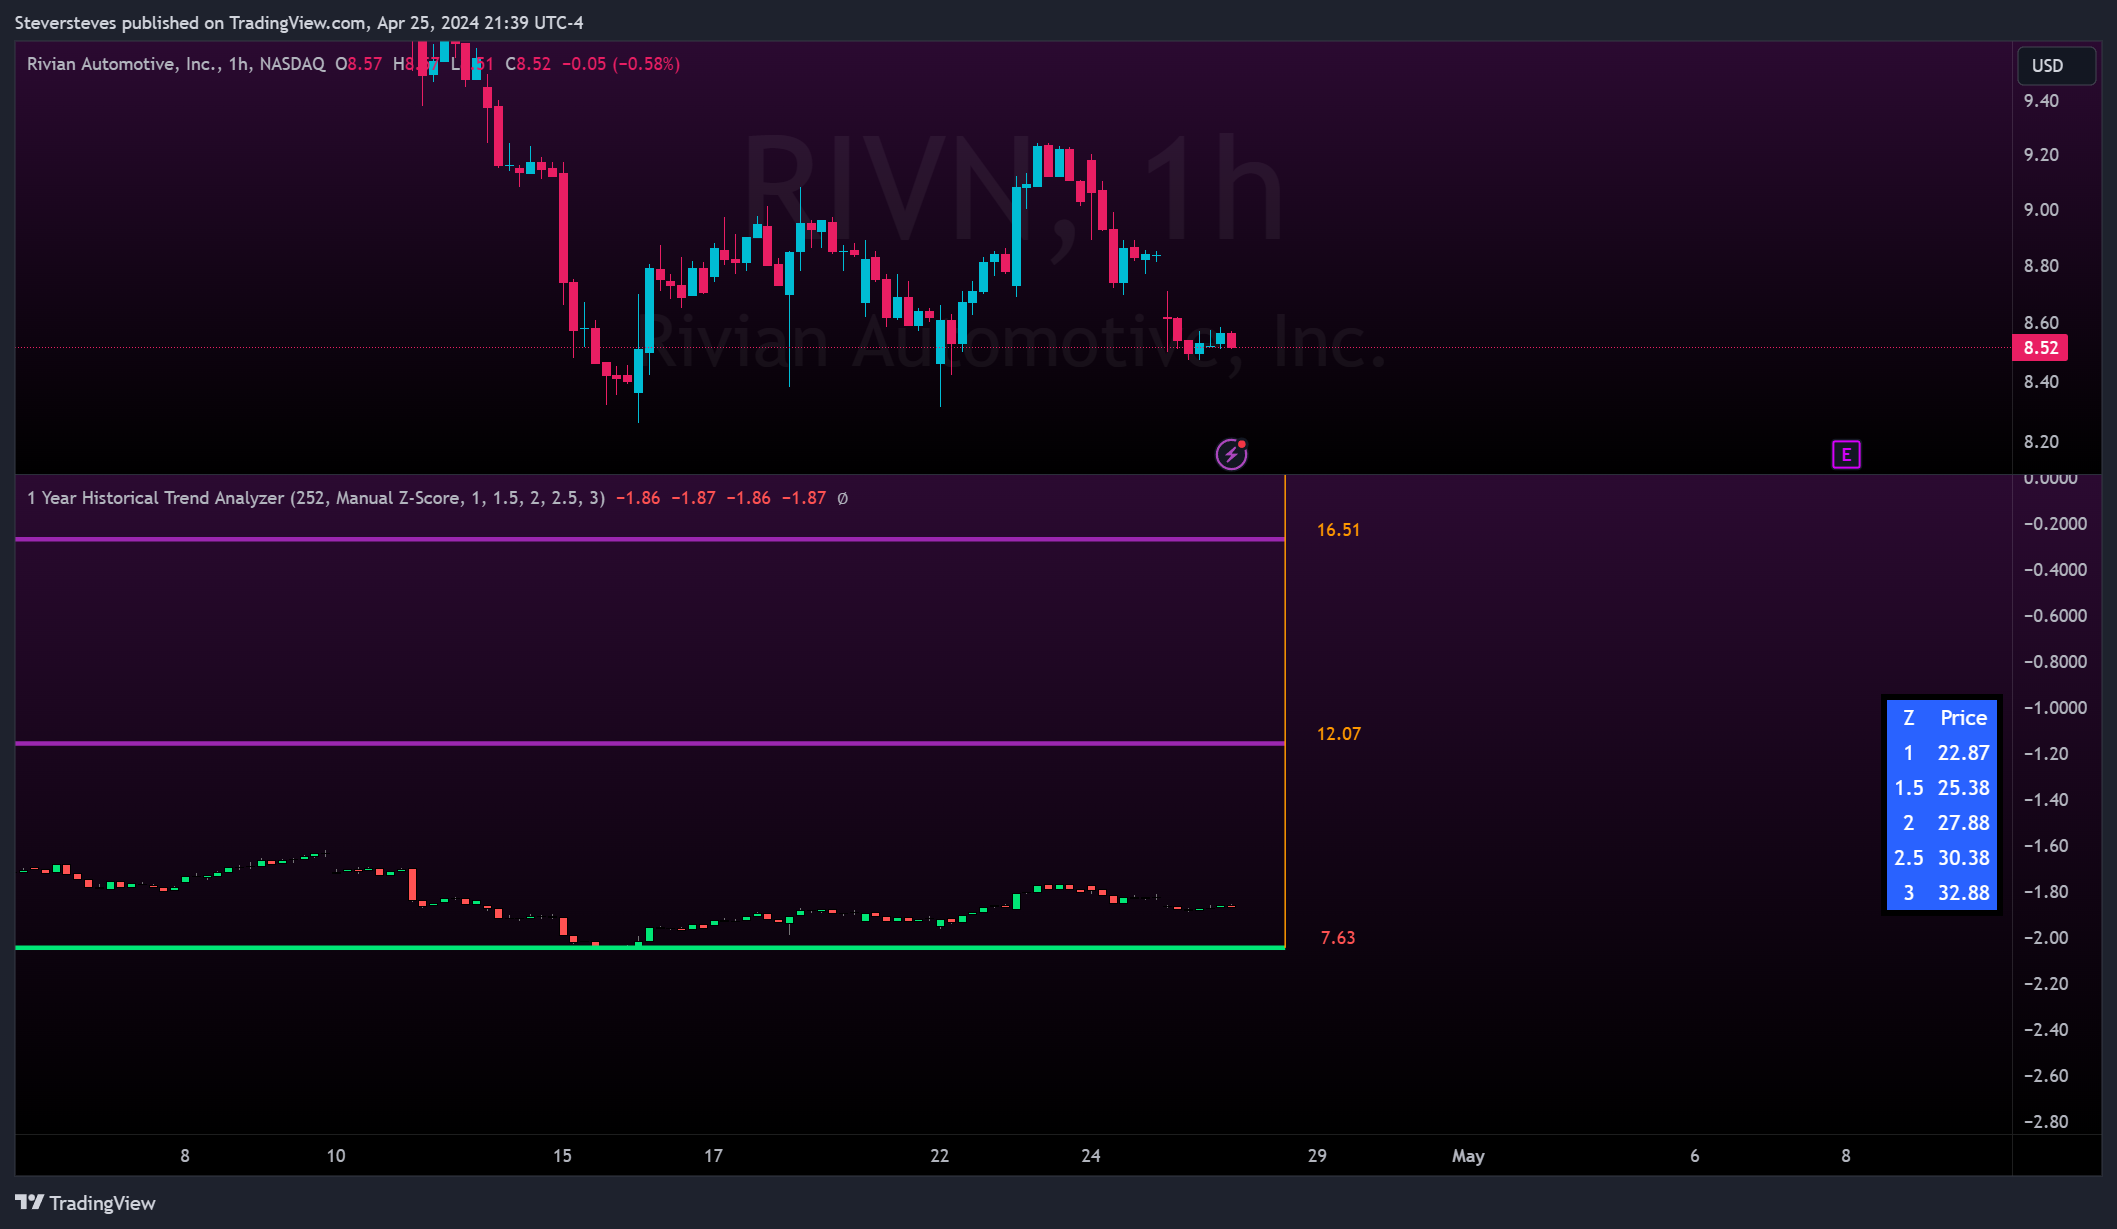Click the Z-score 1.5 price 25.38 row

pos(1942,788)
